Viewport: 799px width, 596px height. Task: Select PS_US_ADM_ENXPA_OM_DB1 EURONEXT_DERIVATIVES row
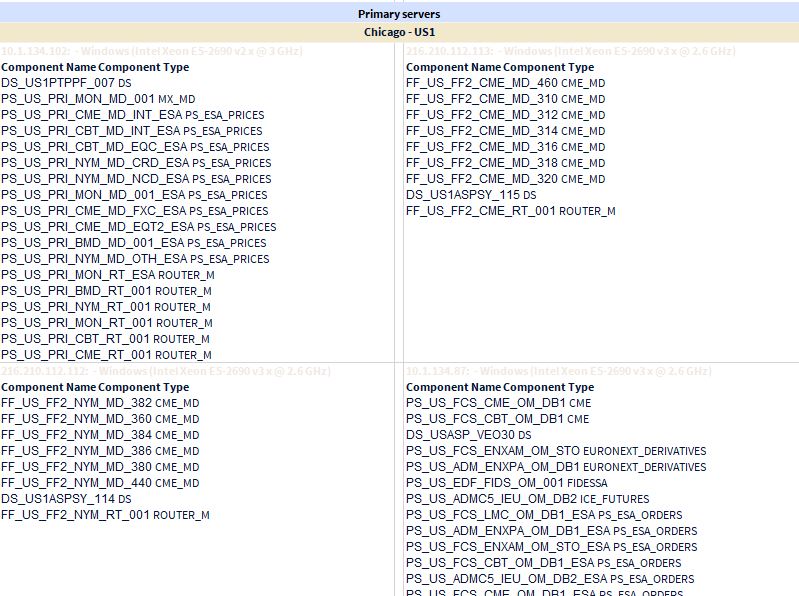coord(556,467)
